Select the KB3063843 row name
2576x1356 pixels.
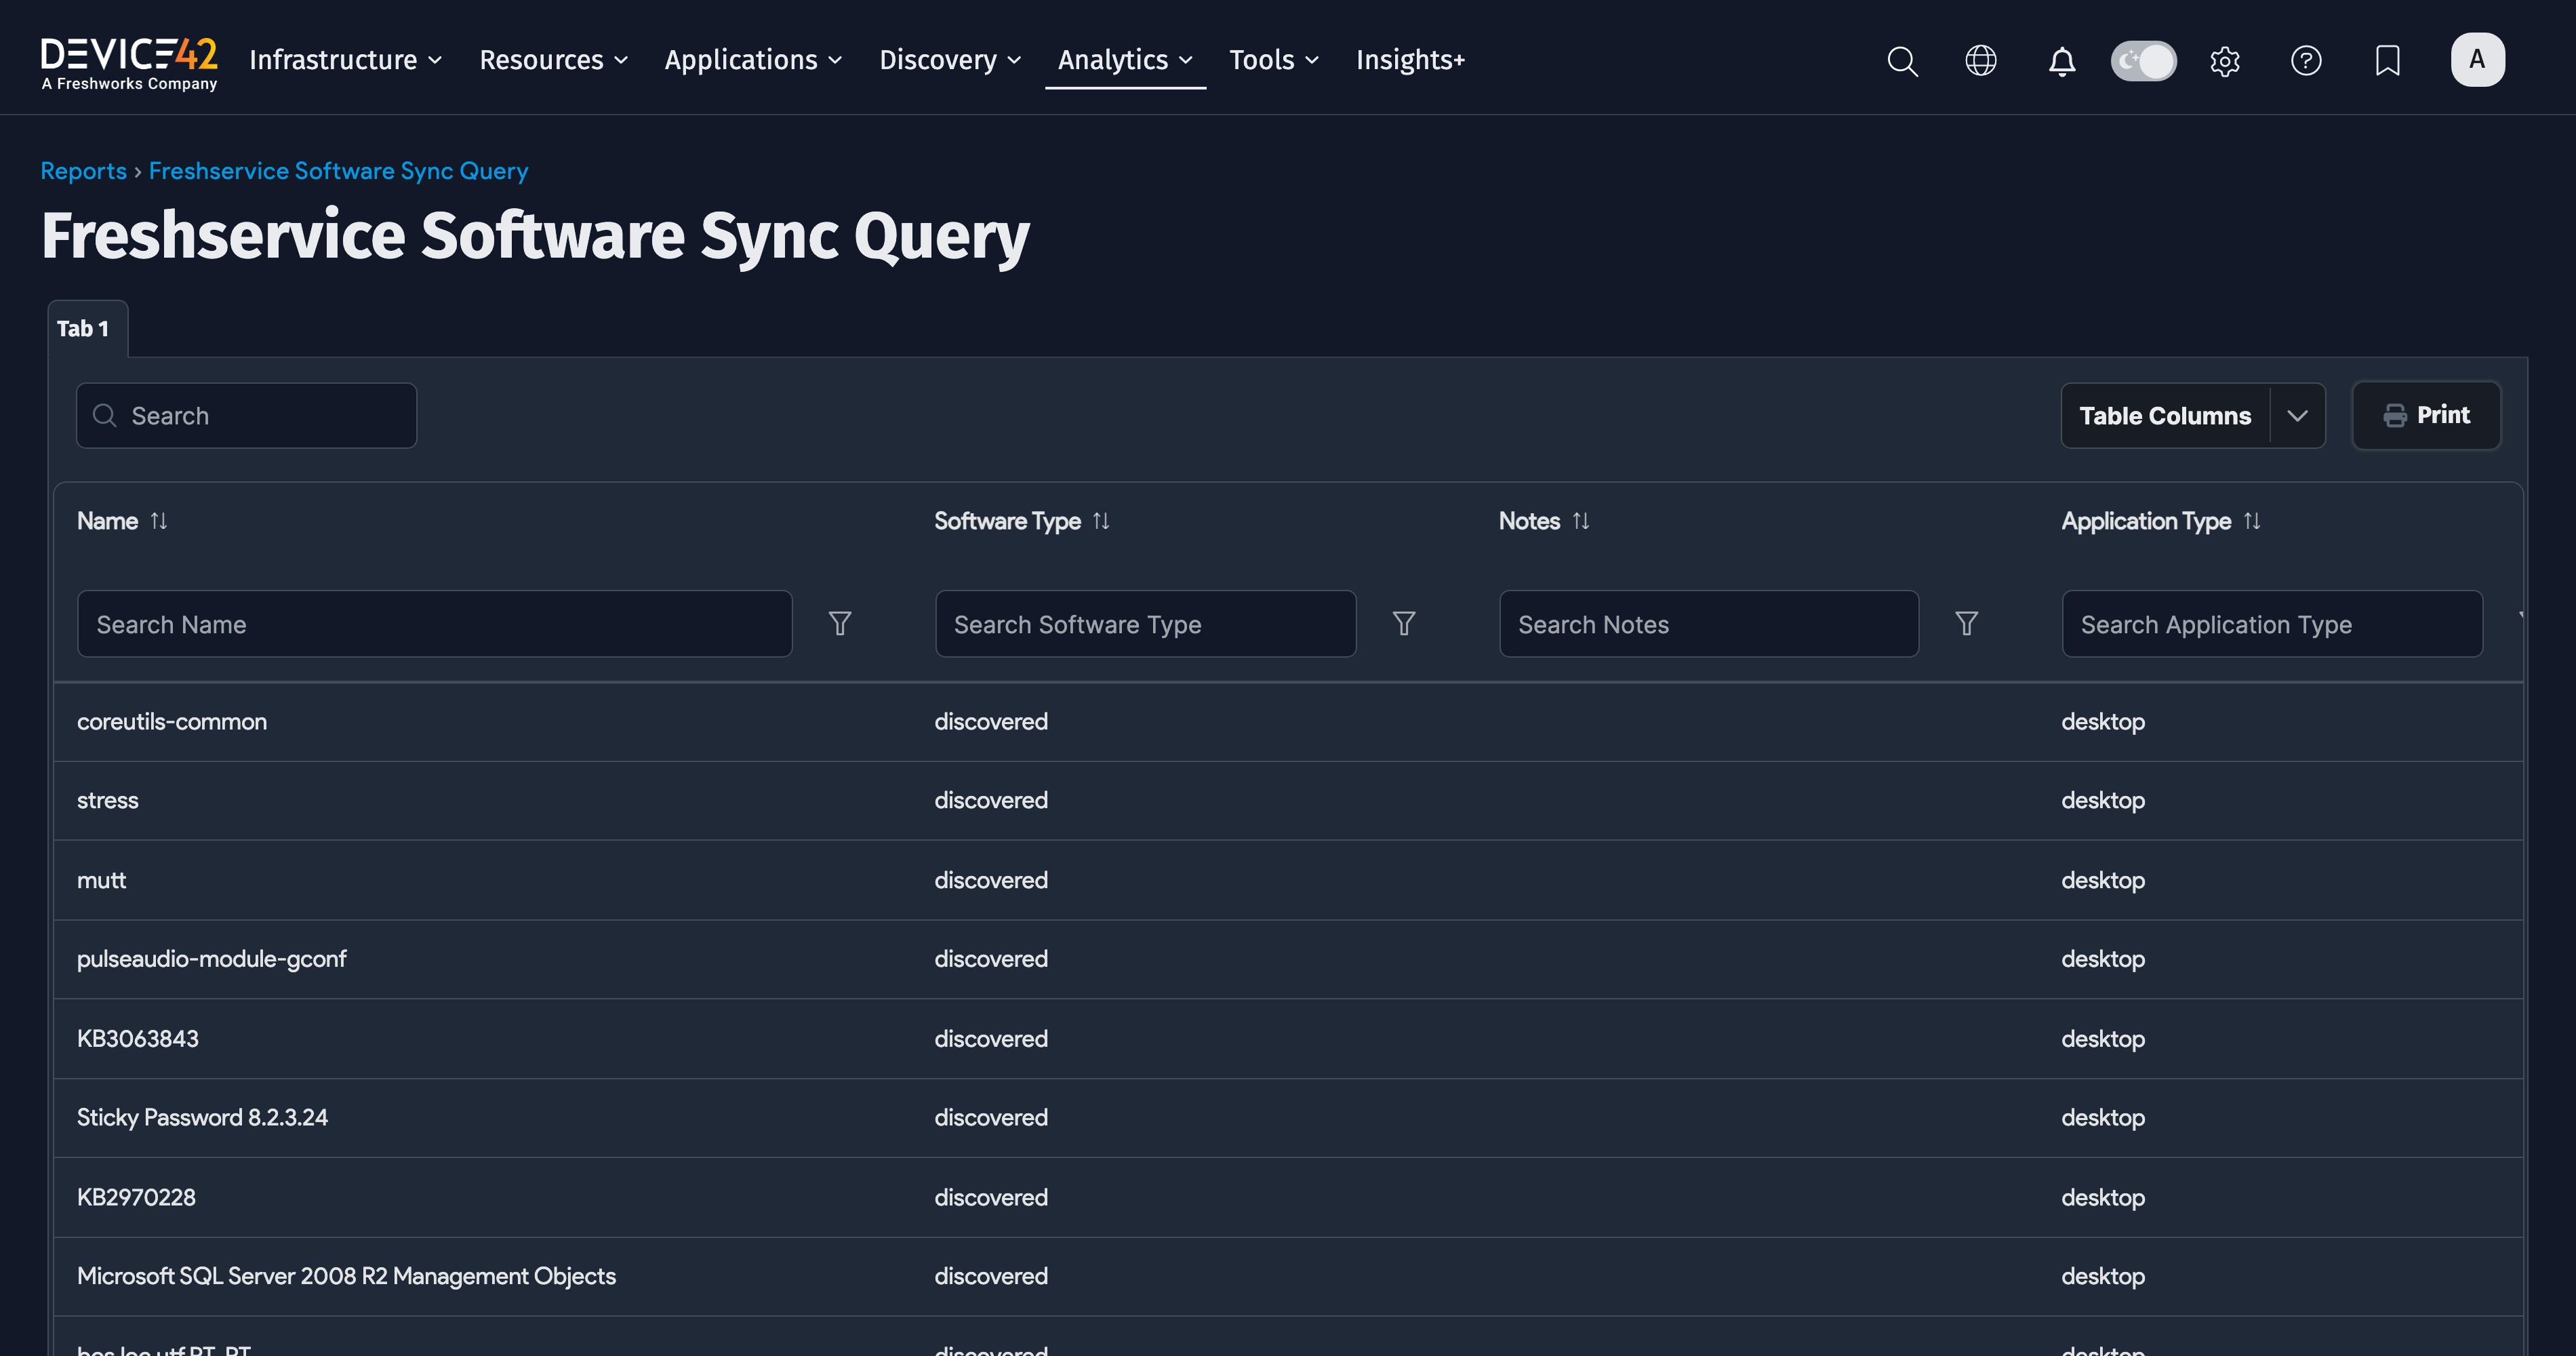(x=138, y=1039)
